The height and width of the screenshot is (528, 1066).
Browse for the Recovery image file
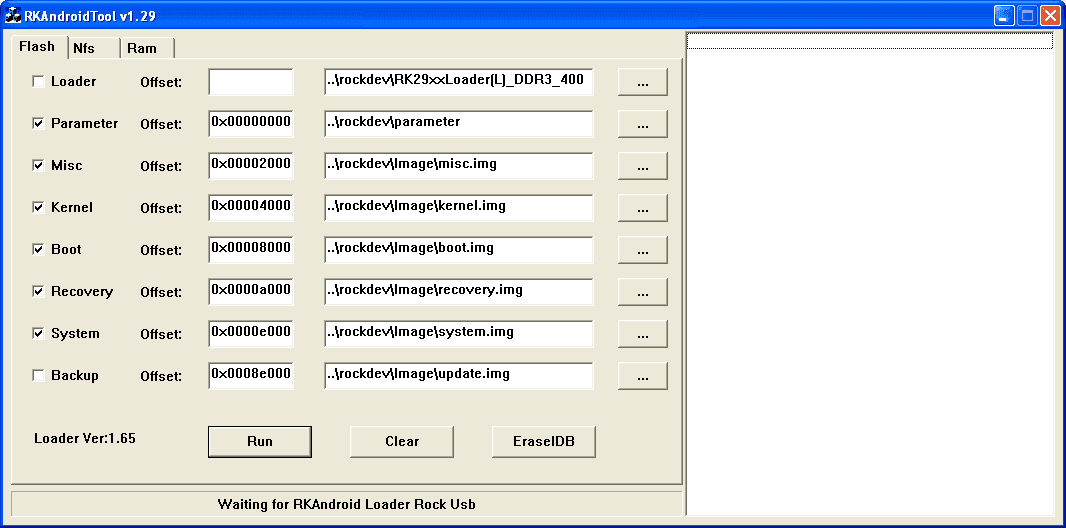(642, 293)
